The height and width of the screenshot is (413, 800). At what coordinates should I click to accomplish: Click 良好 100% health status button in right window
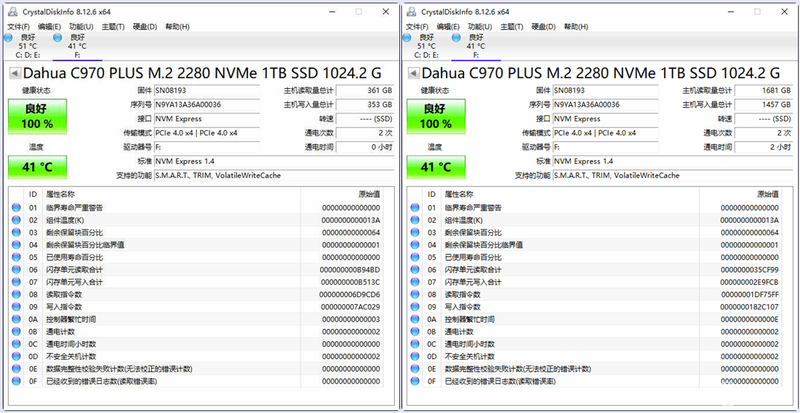click(436, 116)
